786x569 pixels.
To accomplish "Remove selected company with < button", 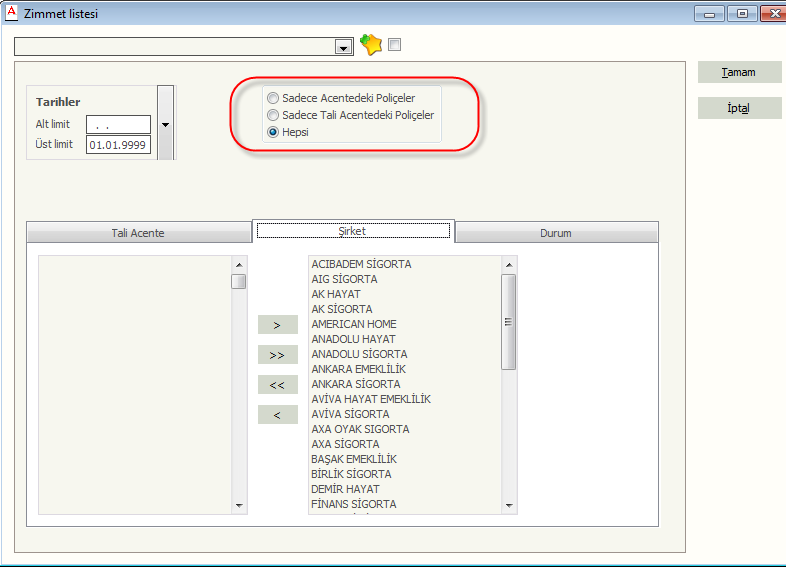I will point(277,415).
